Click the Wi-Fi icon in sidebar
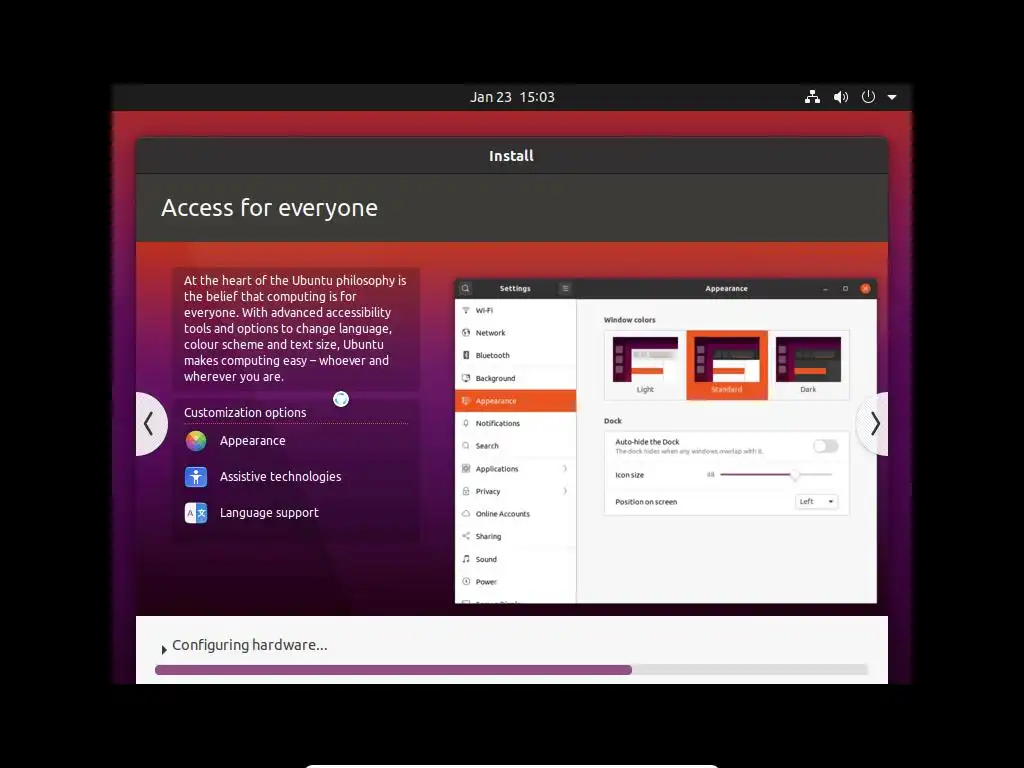Image resolution: width=1024 pixels, height=768 pixels. click(466, 310)
